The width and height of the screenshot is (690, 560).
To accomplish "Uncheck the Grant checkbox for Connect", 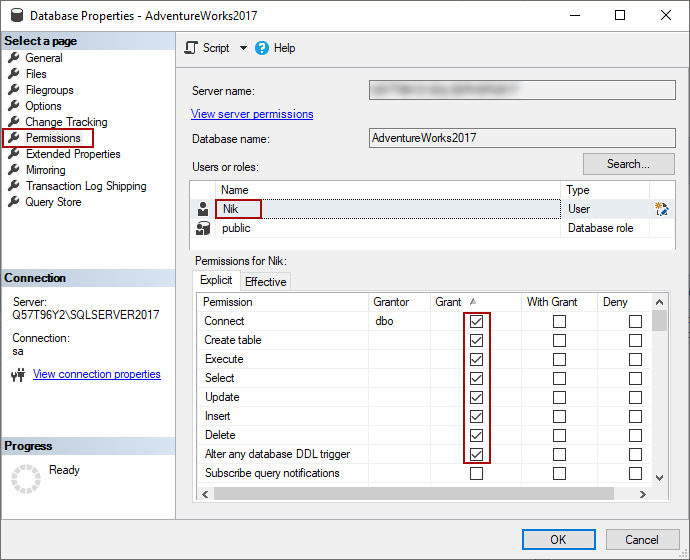I will (477, 321).
